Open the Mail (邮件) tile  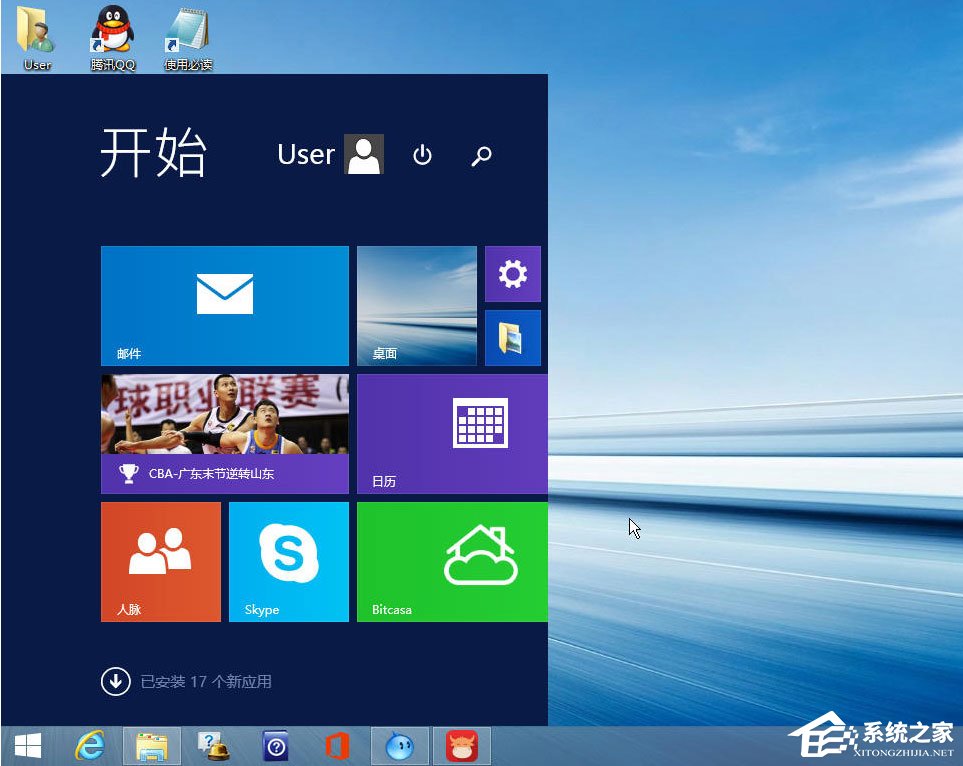(x=224, y=305)
